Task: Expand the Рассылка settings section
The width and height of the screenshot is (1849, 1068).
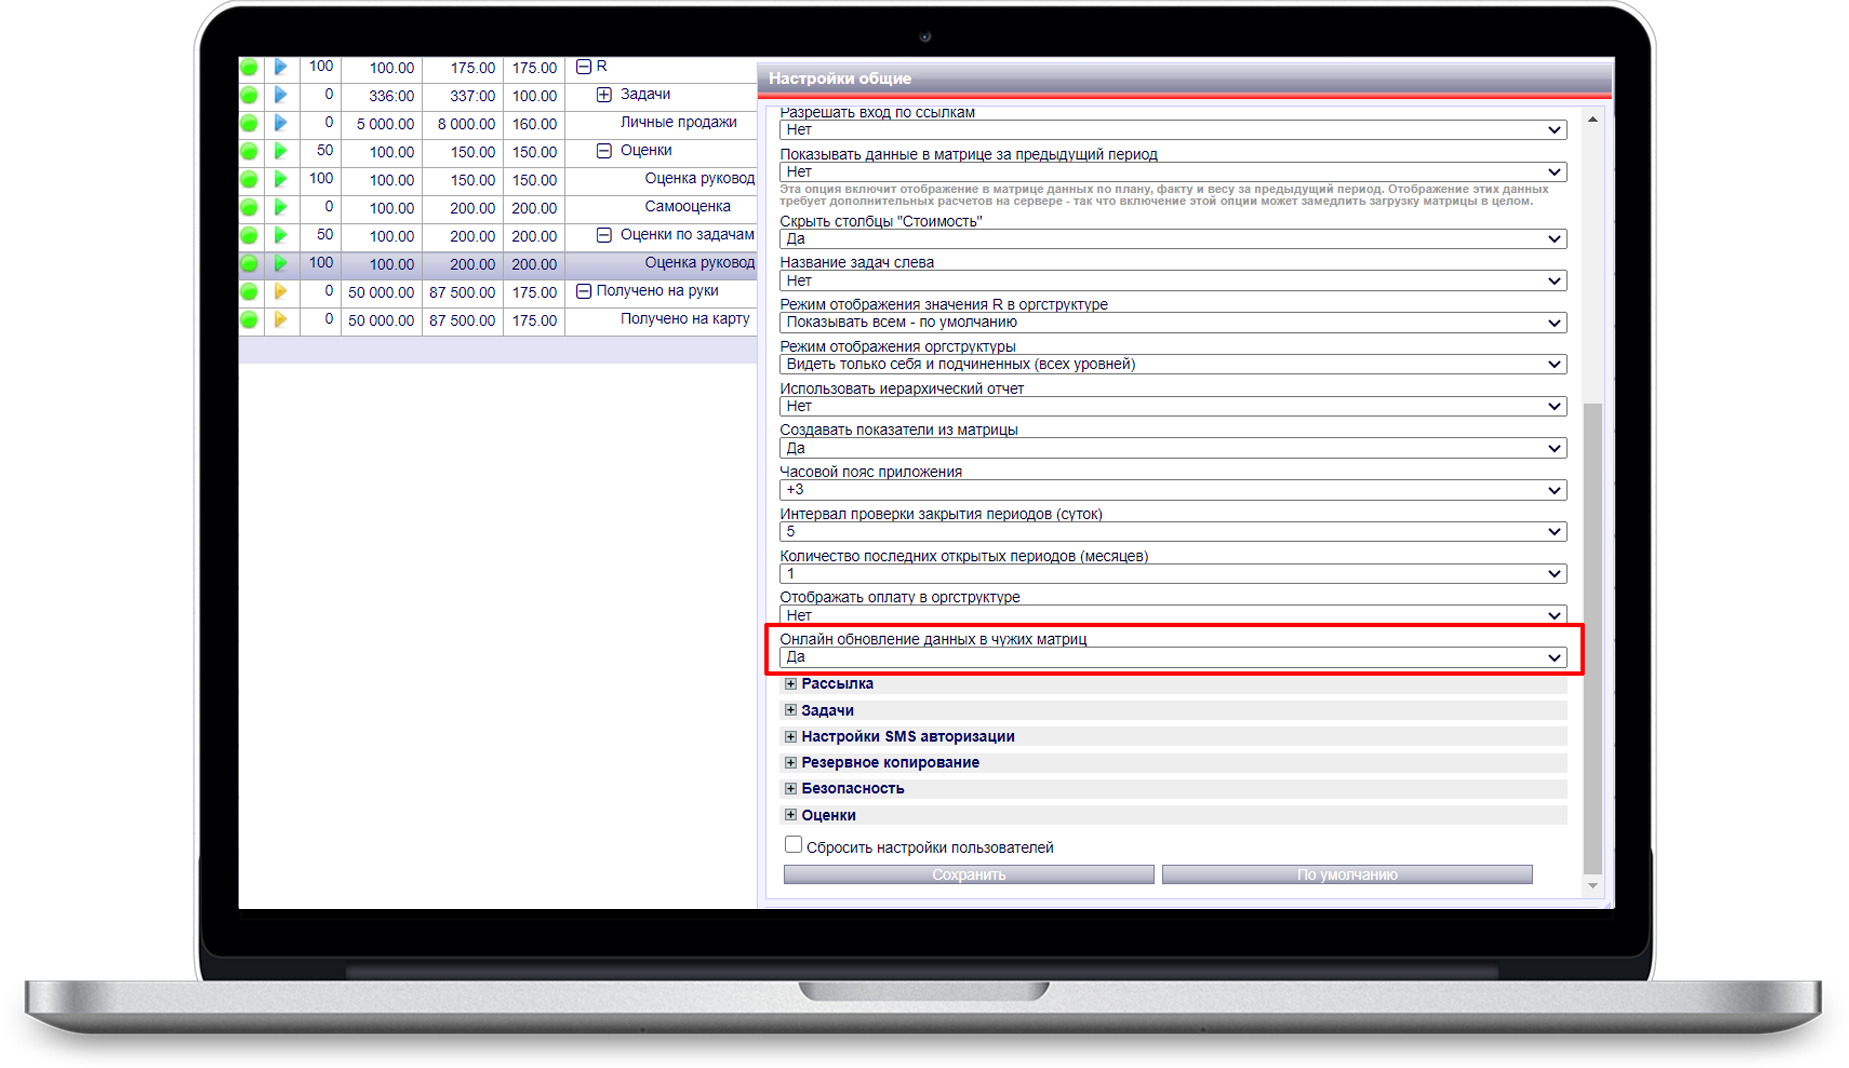Action: [790, 684]
